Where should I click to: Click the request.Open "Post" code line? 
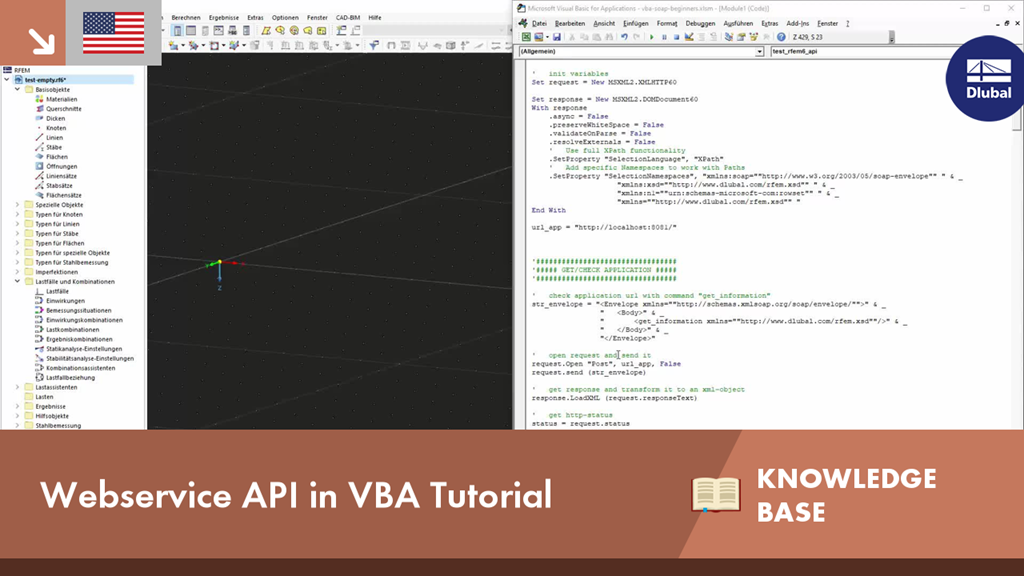606,364
